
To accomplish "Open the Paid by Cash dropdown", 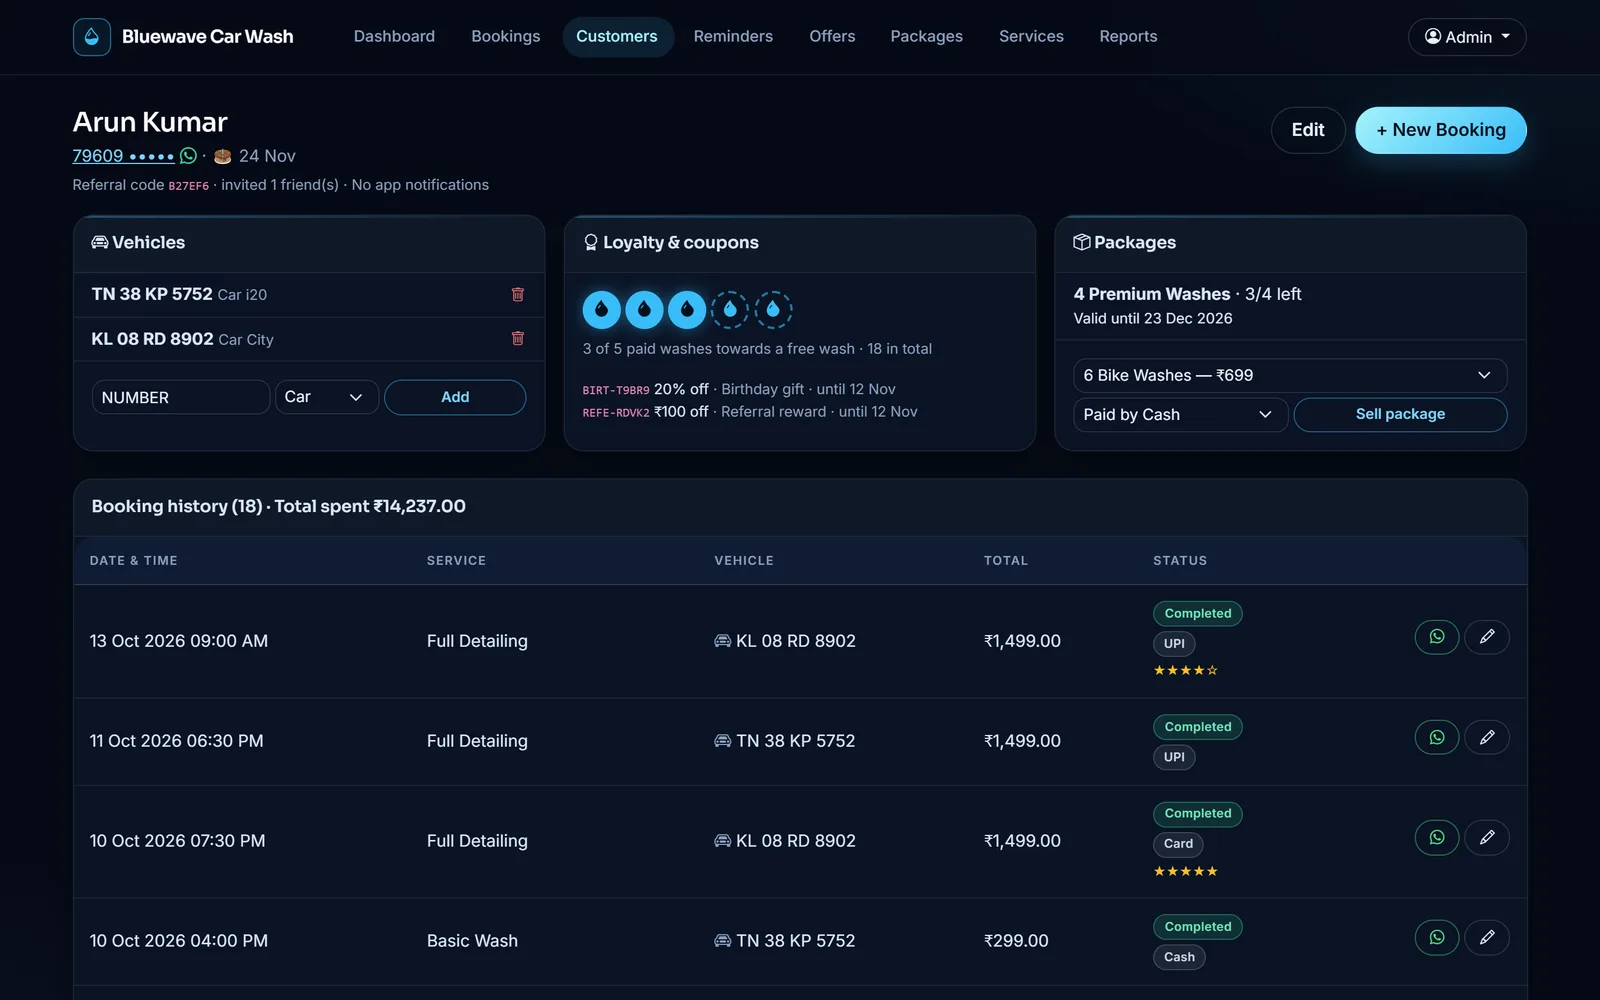I will pyautogui.click(x=1180, y=415).
